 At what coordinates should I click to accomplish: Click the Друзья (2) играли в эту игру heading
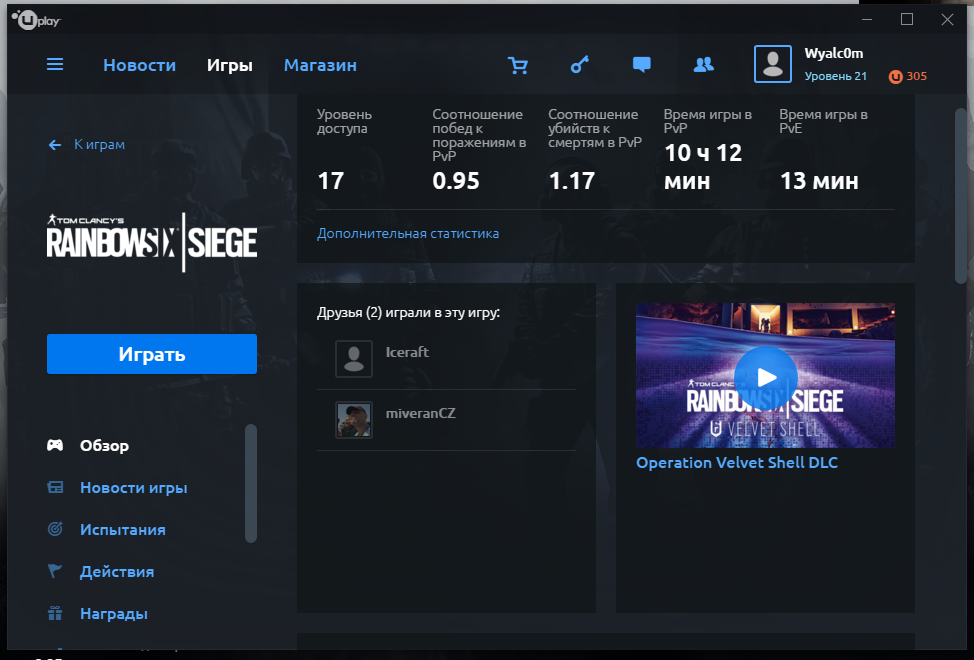(408, 312)
